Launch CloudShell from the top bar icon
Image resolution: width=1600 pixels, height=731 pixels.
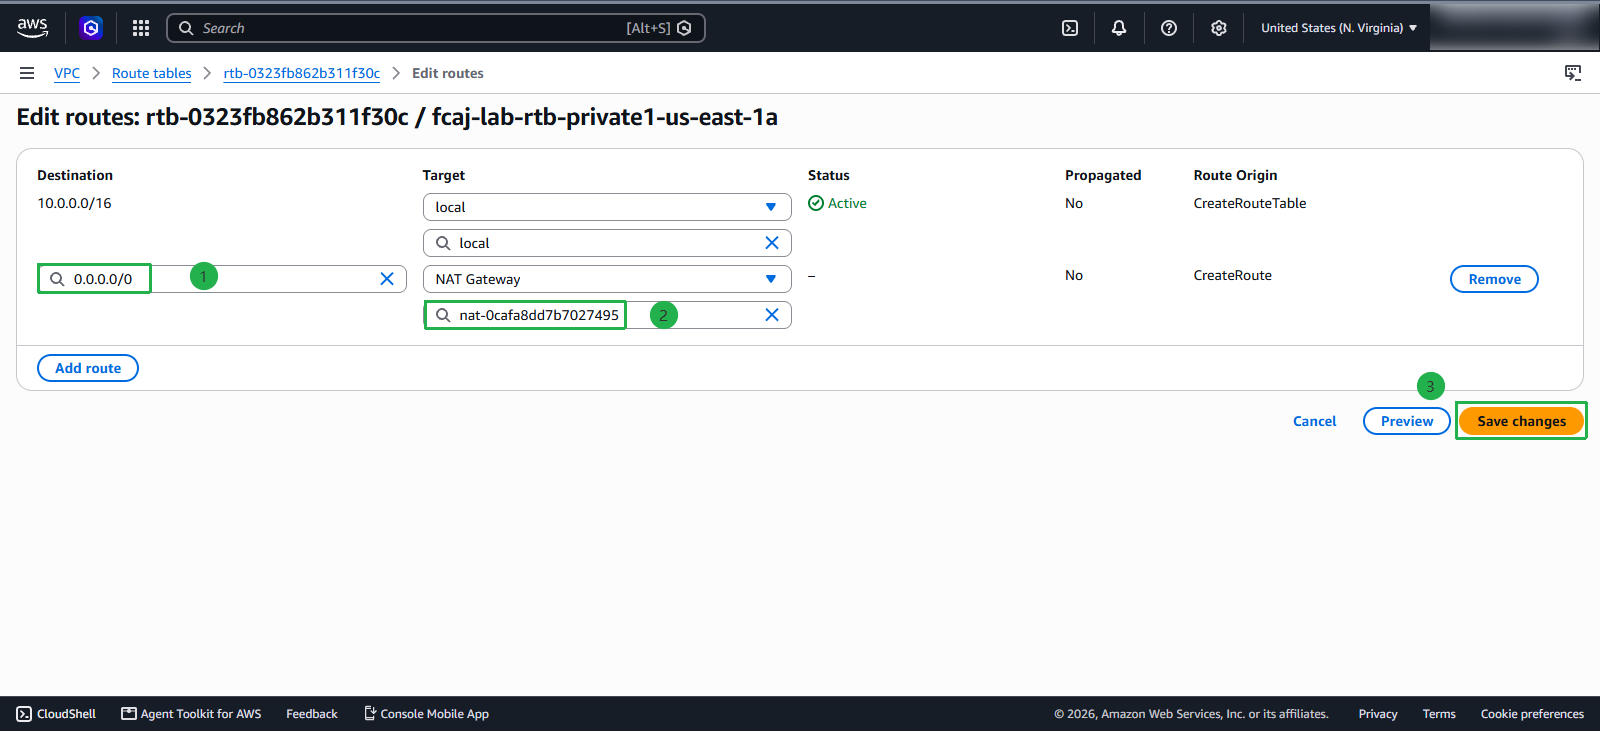pyautogui.click(x=1070, y=28)
